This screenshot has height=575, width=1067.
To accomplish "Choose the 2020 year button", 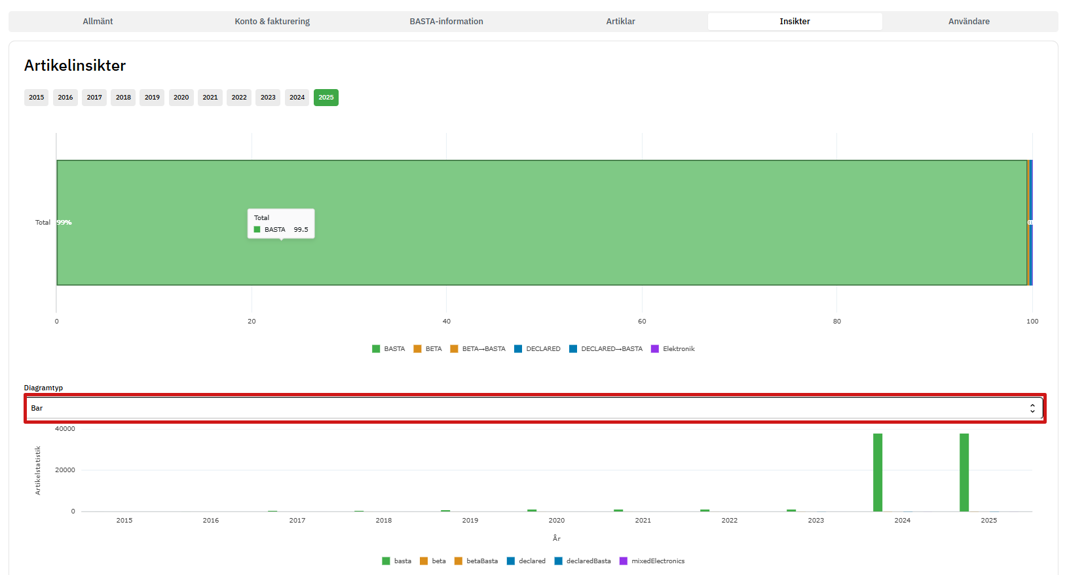I will pos(181,97).
